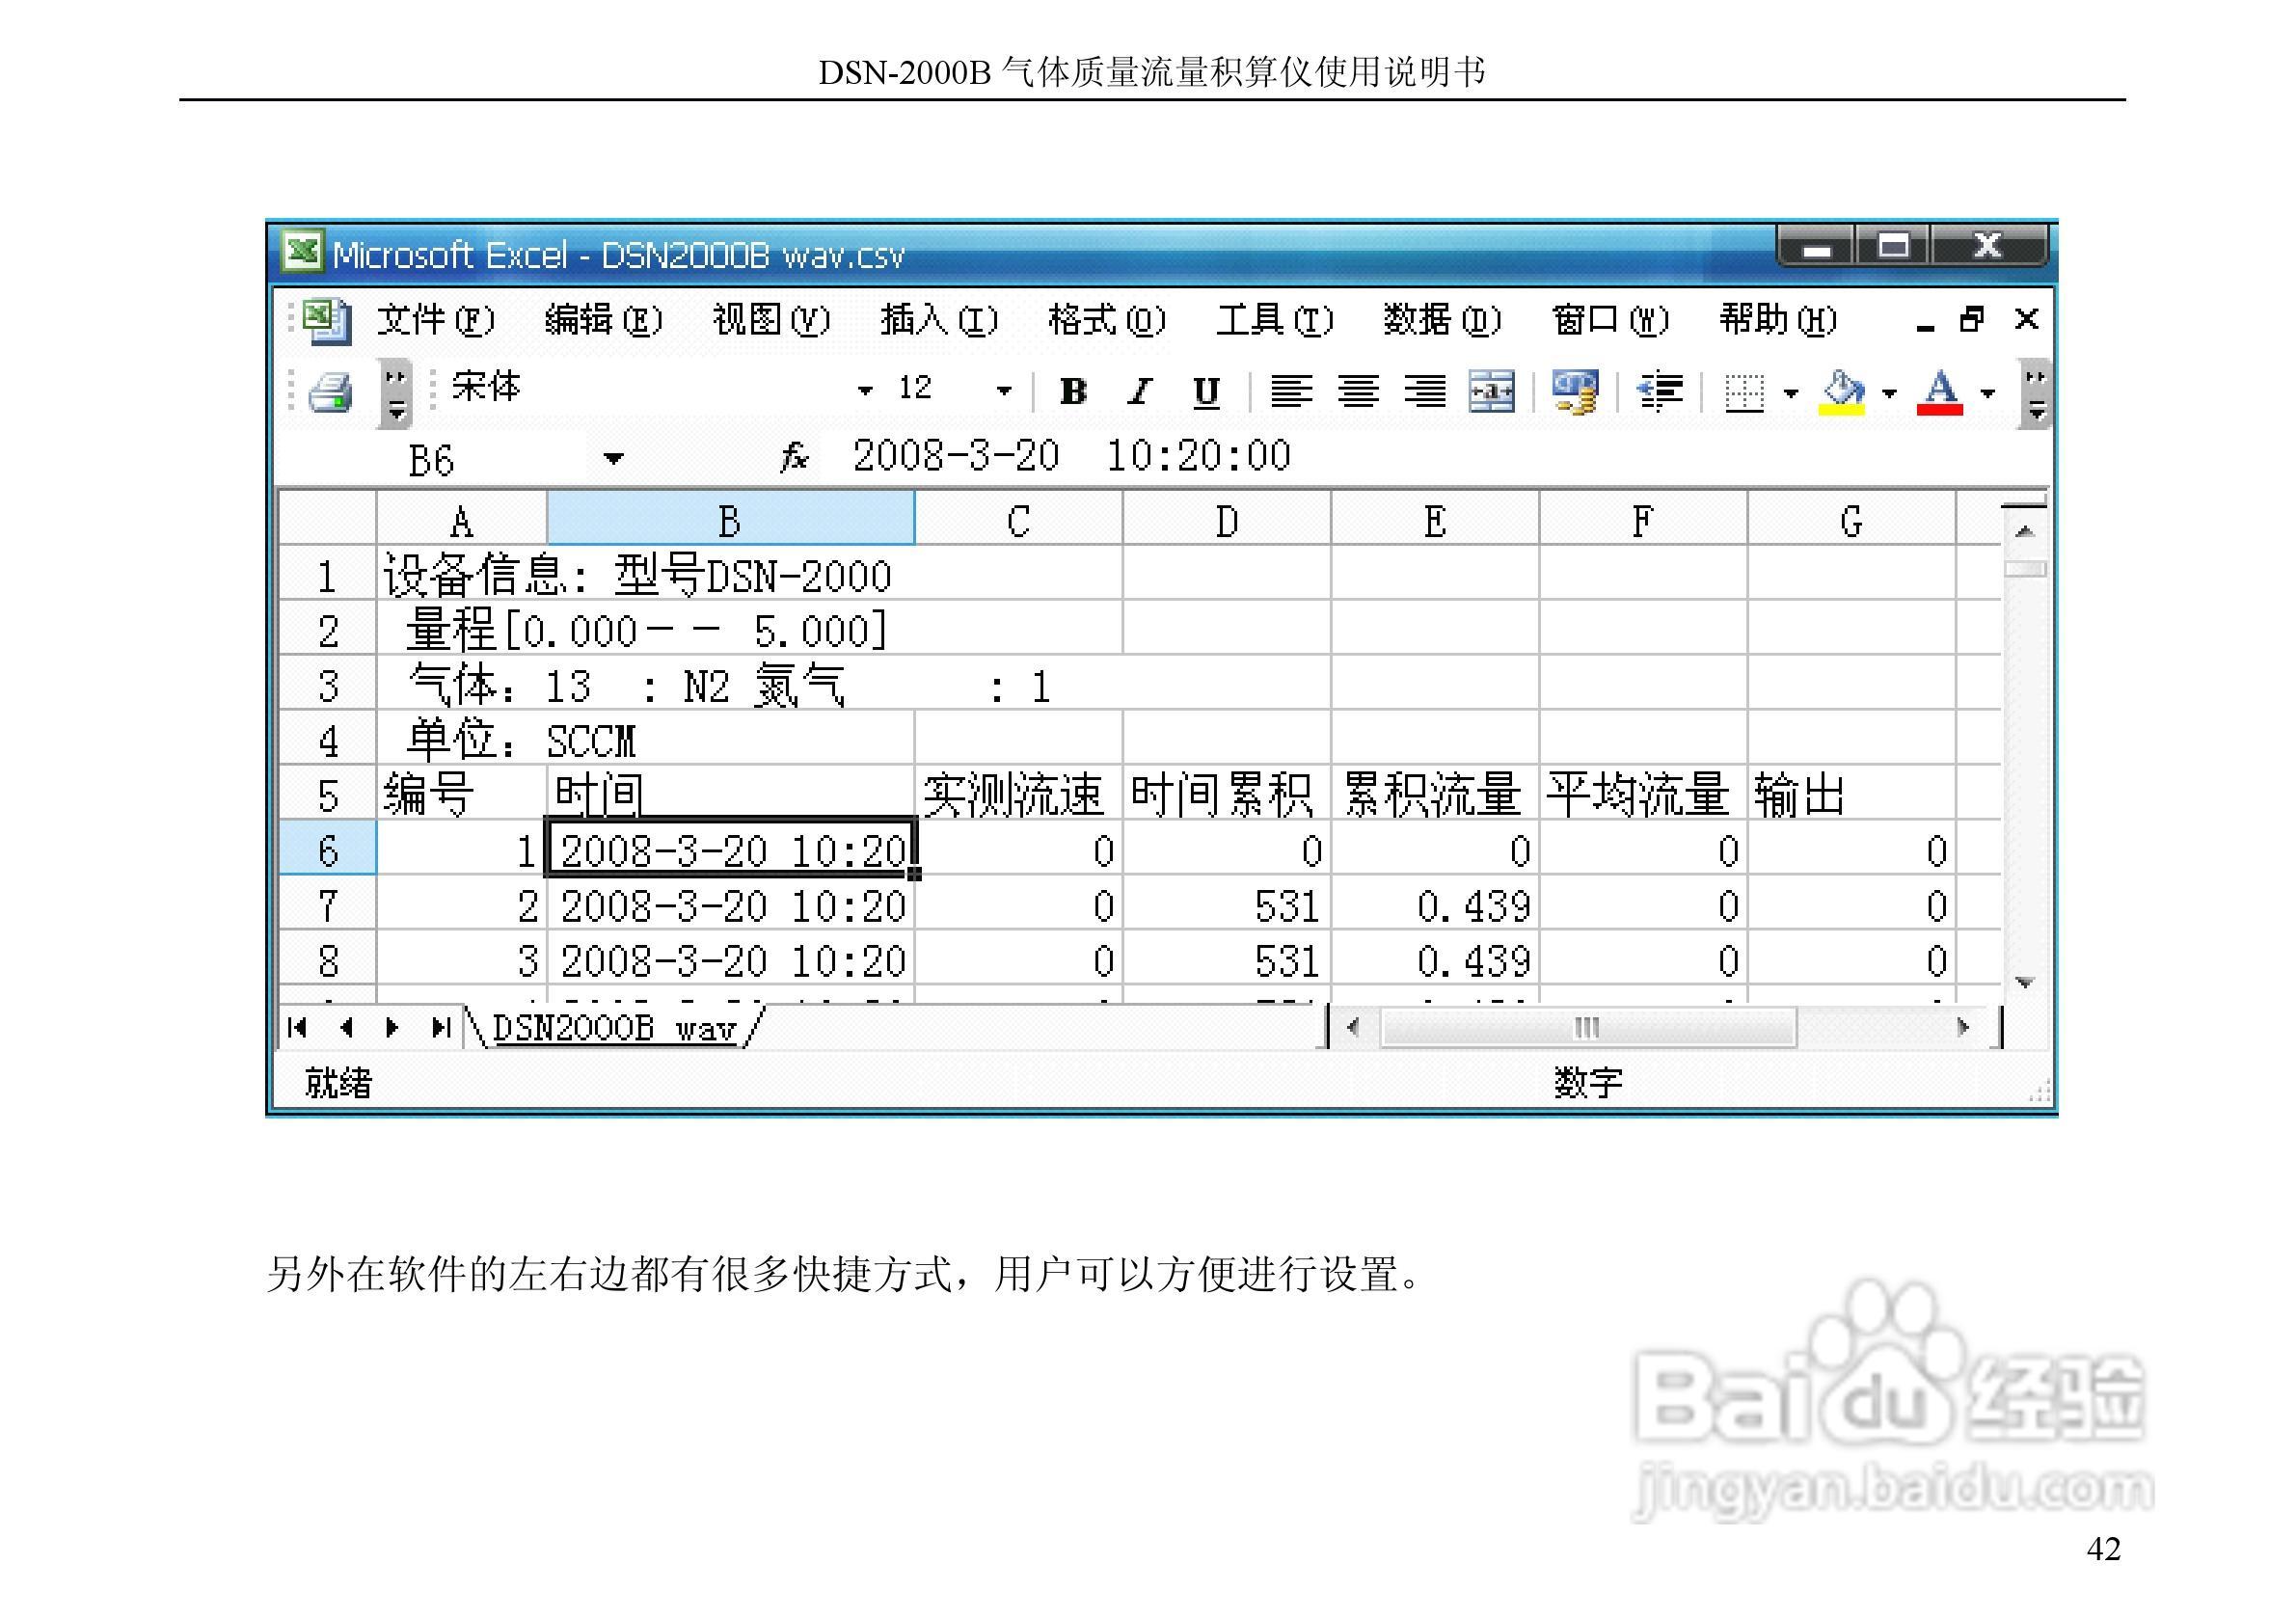Click the decrease indent icon
The height and width of the screenshot is (1618, 2296).
coord(1659,391)
